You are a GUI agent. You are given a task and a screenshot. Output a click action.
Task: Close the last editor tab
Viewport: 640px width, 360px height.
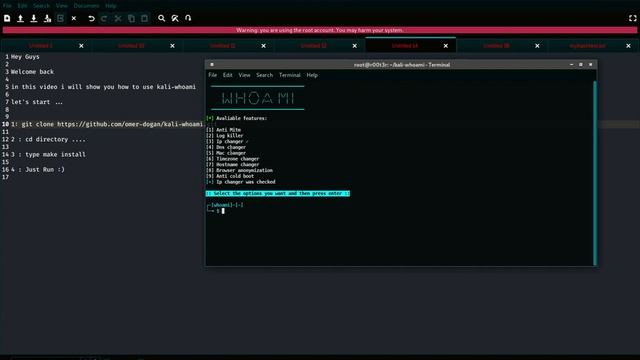(628, 46)
